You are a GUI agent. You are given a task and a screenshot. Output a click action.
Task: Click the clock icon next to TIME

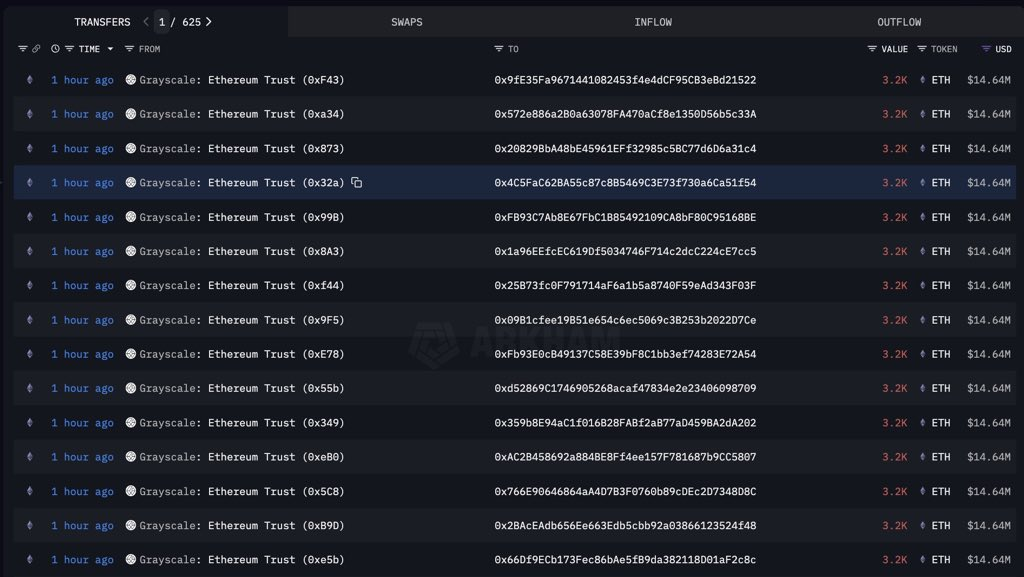coord(55,48)
